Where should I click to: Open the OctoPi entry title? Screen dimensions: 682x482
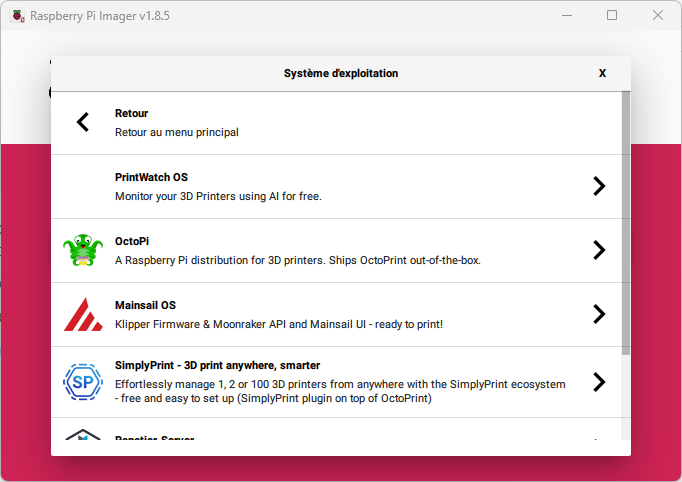pyautogui.click(x=132, y=241)
